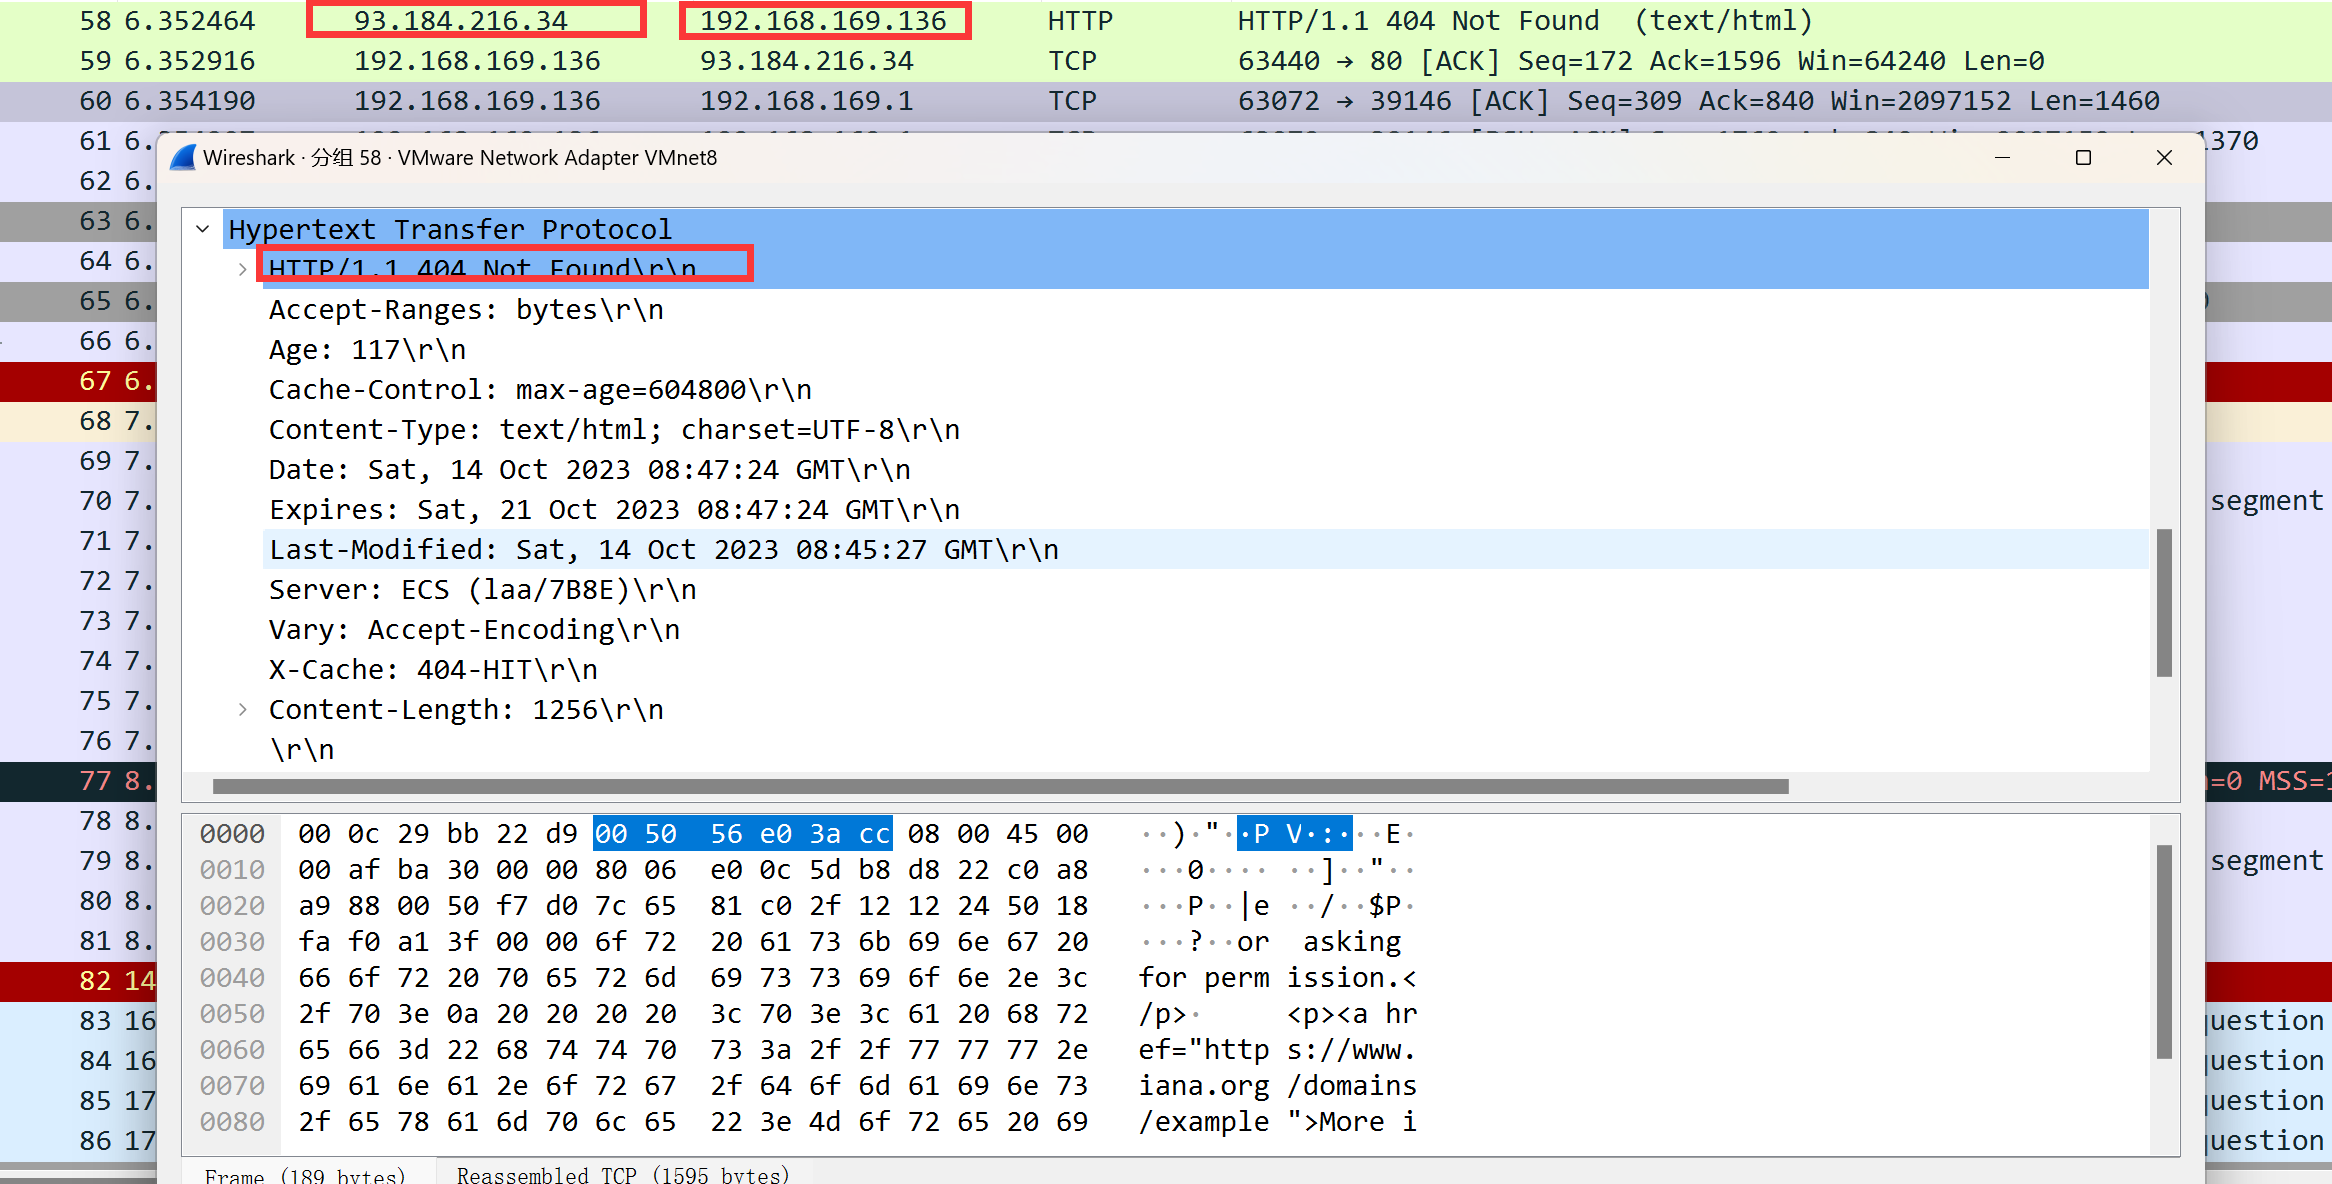Click ASCII text 'iana.org /domains' in hex pane
Screen dimensions: 2332x1184
tap(1278, 1086)
